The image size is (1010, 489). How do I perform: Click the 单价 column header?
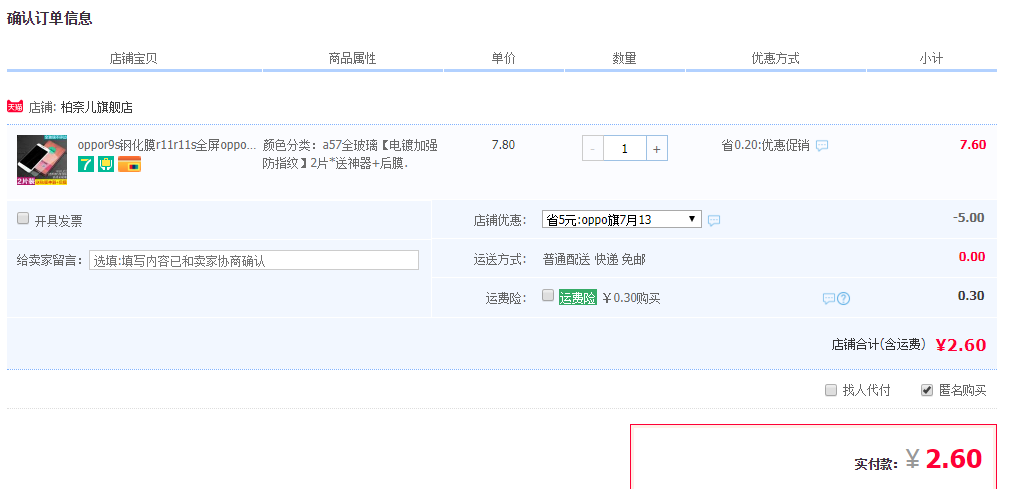[x=504, y=59]
